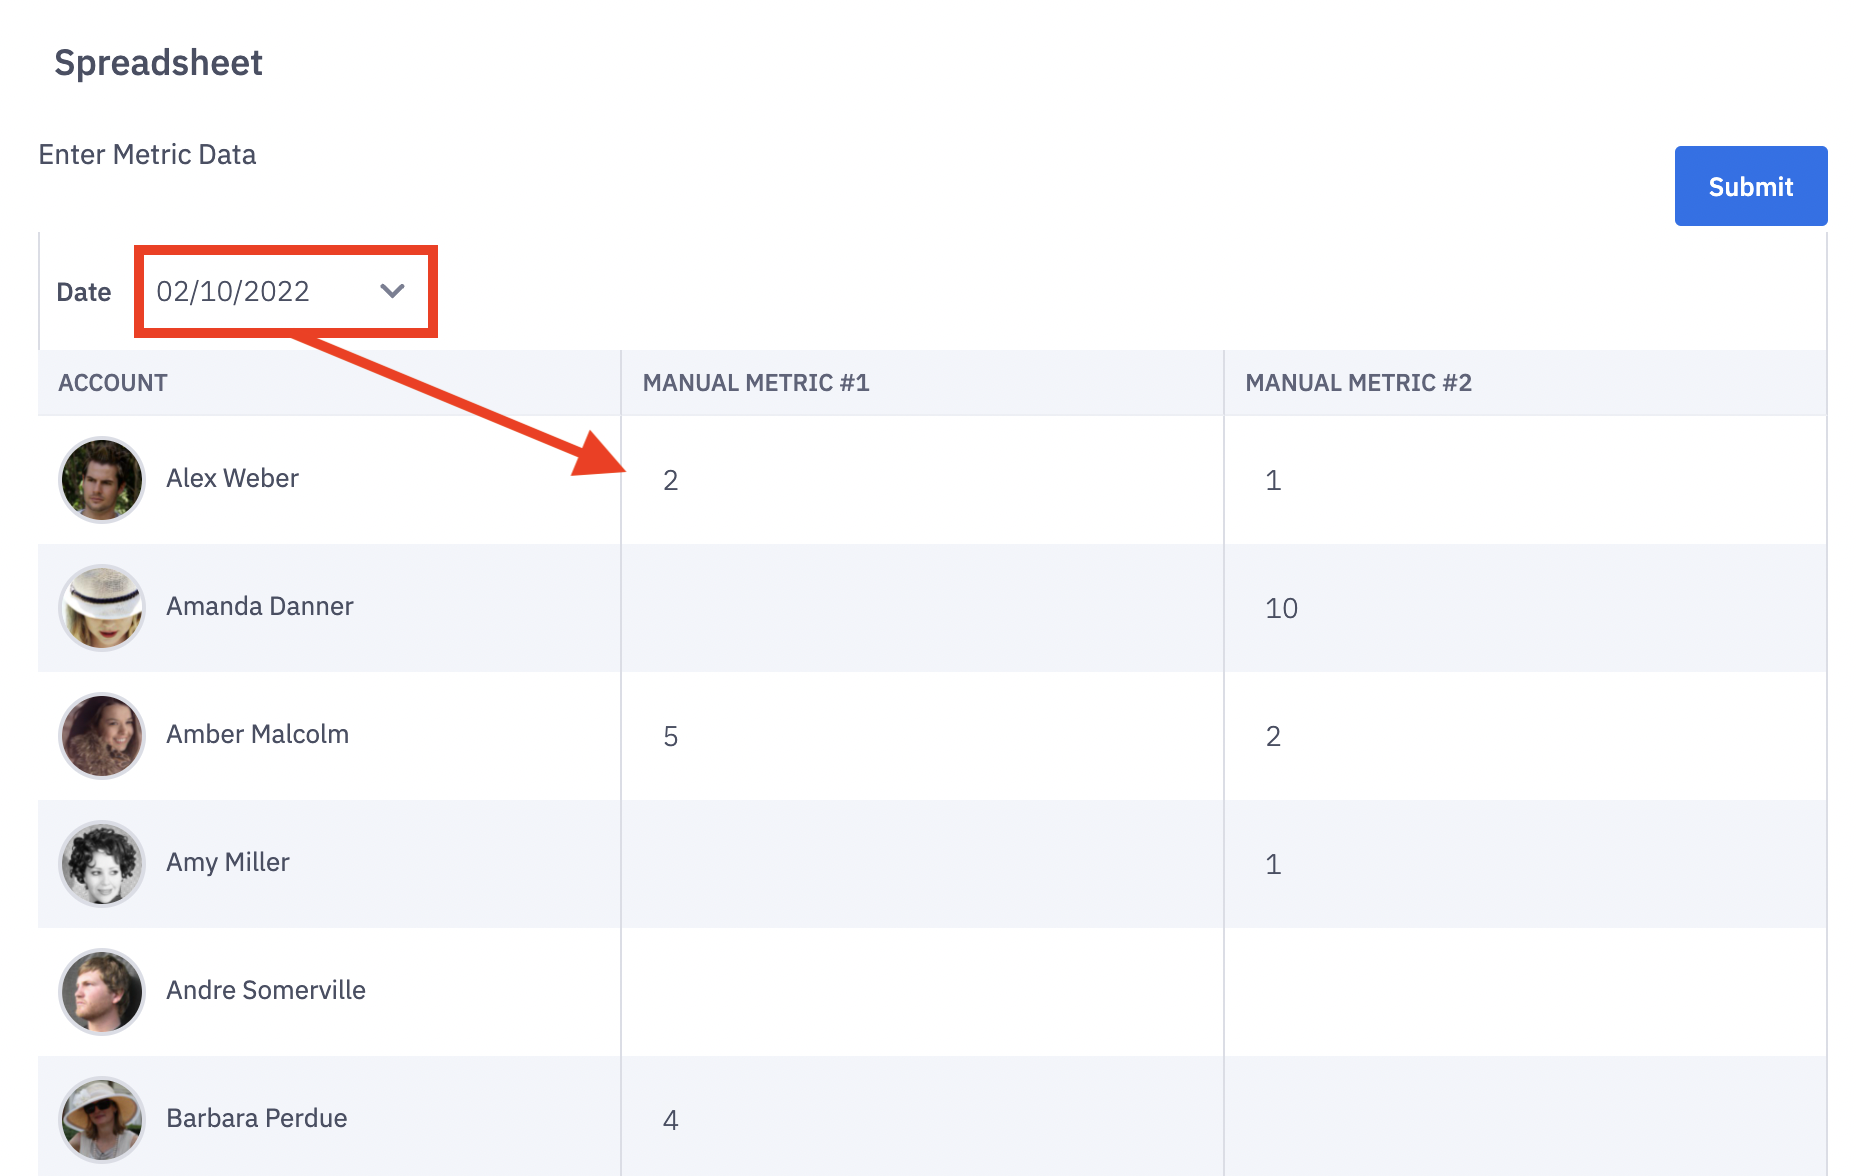Open the Date dropdown showing 02/10/2022
The width and height of the screenshot is (1856, 1176).
(260, 291)
